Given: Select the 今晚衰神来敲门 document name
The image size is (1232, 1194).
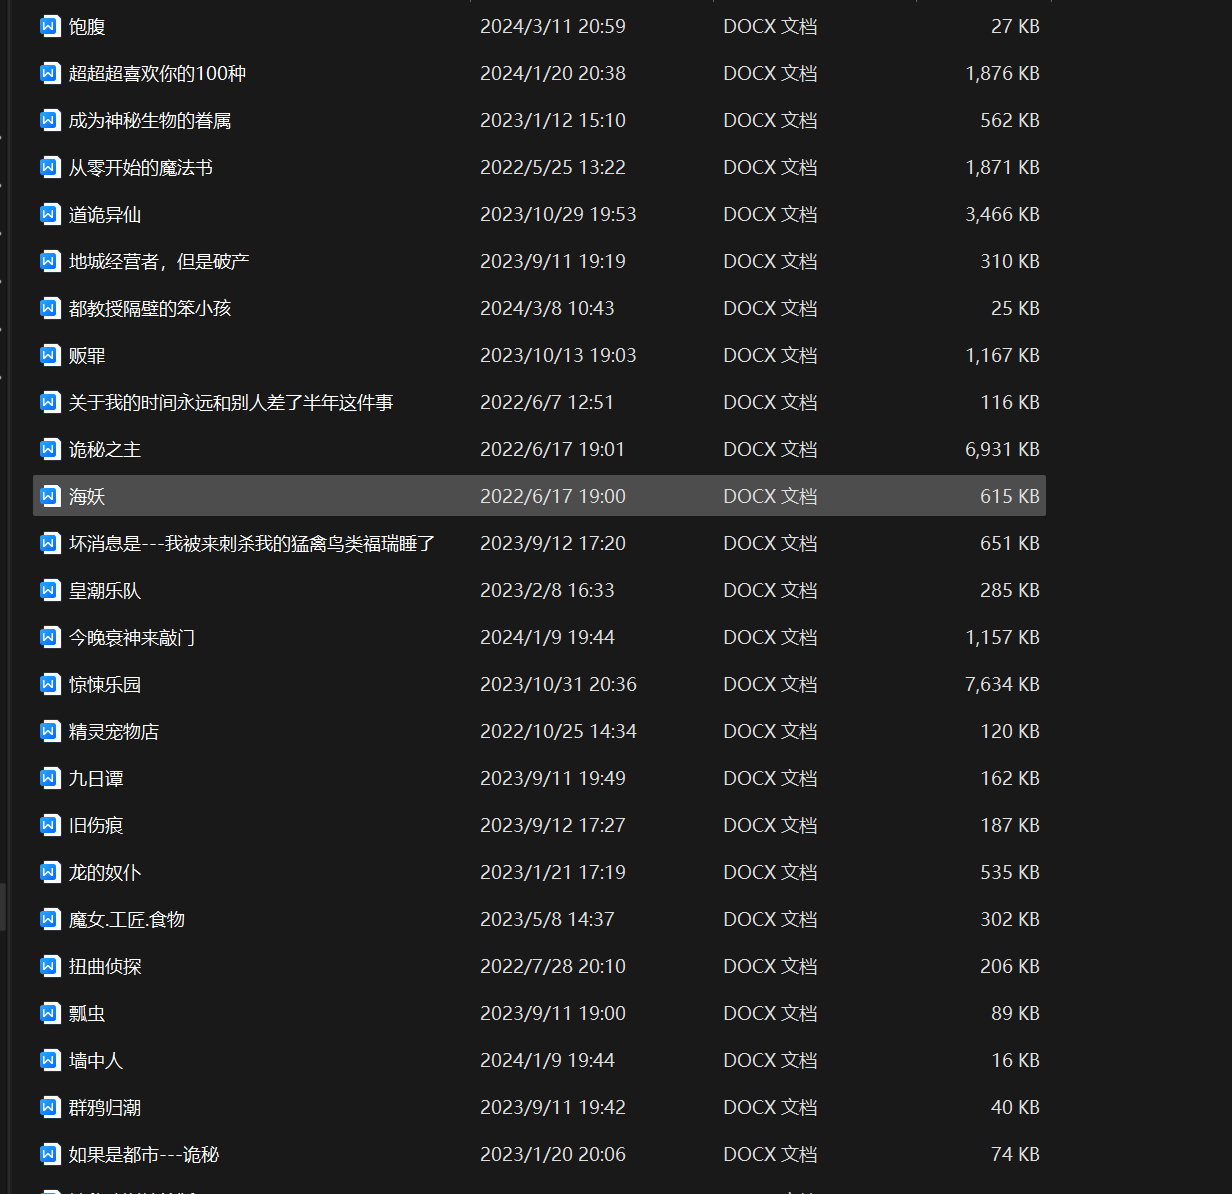Looking at the screenshot, I should point(132,637).
